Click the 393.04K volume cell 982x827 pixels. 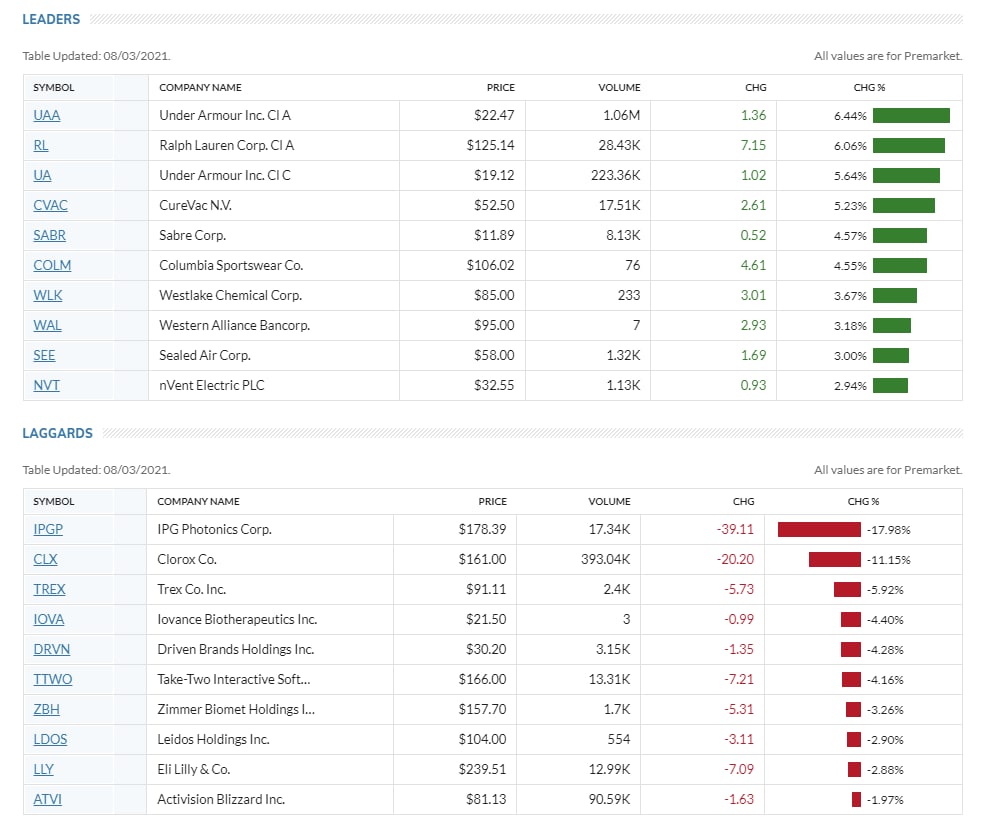tap(606, 560)
